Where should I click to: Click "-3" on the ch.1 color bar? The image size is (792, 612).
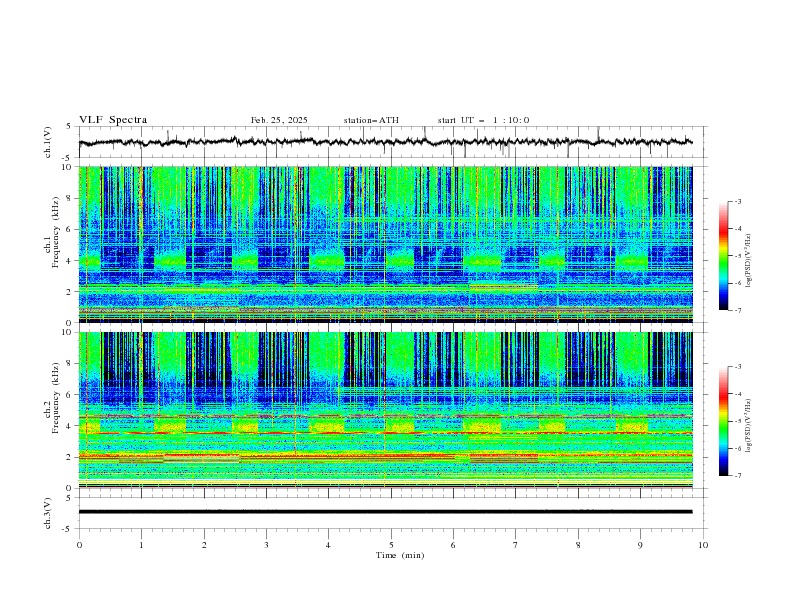point(737,201)
